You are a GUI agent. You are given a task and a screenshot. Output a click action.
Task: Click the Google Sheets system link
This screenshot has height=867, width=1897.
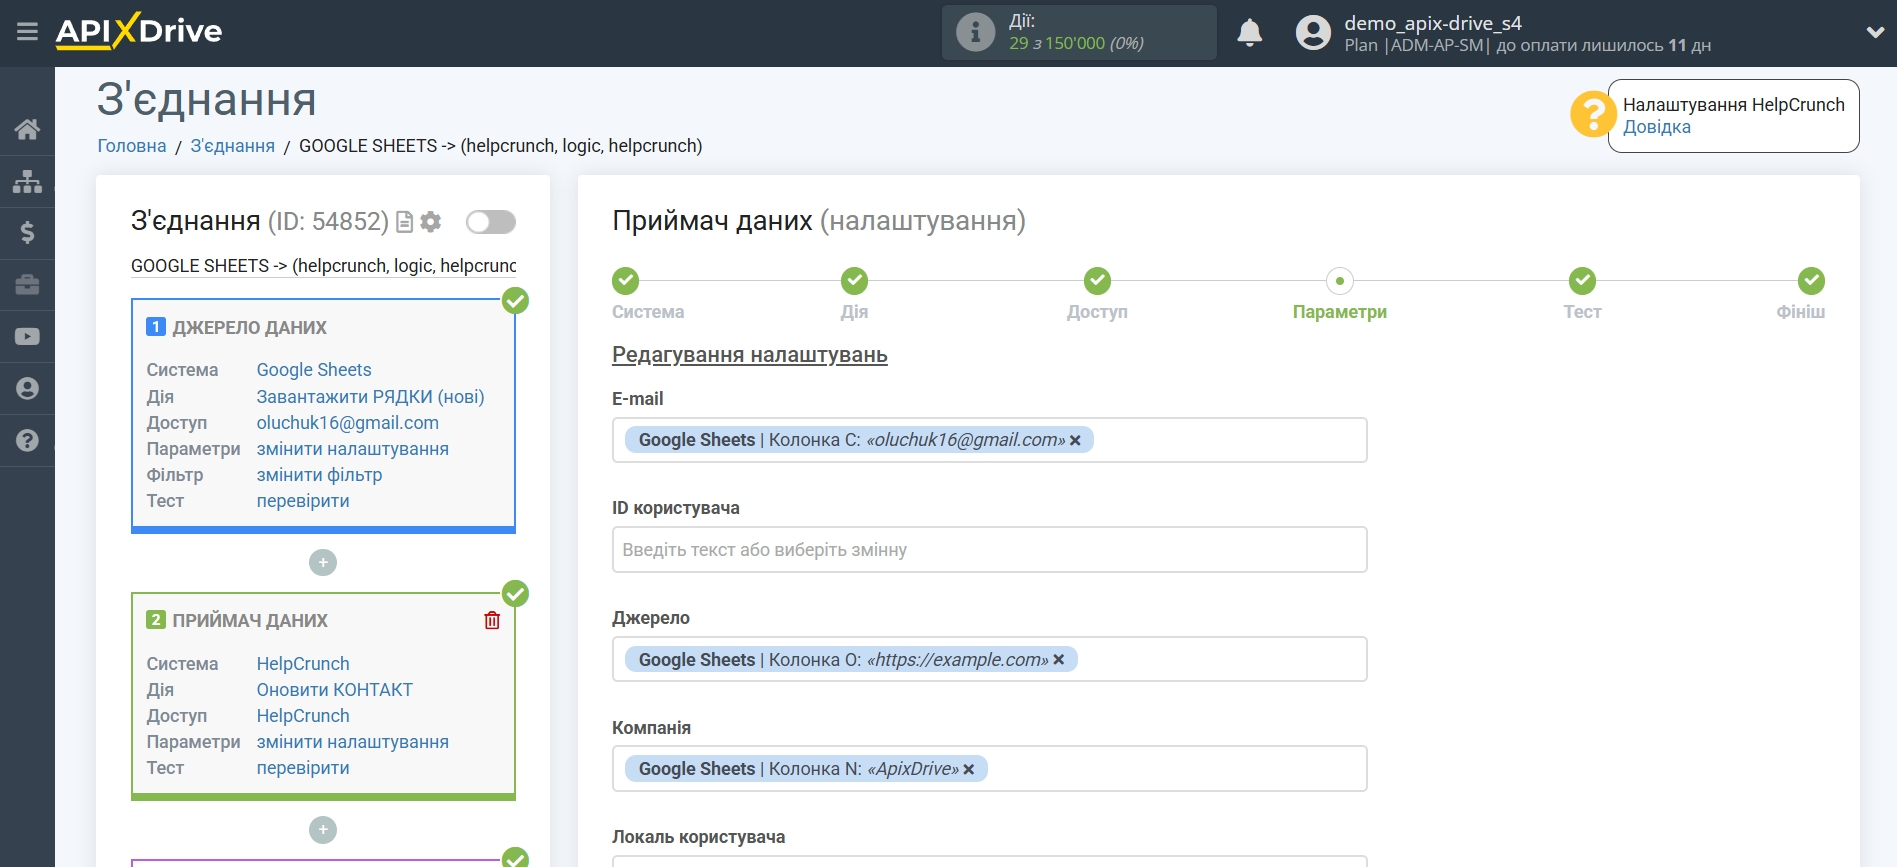(x=314, y=370)
